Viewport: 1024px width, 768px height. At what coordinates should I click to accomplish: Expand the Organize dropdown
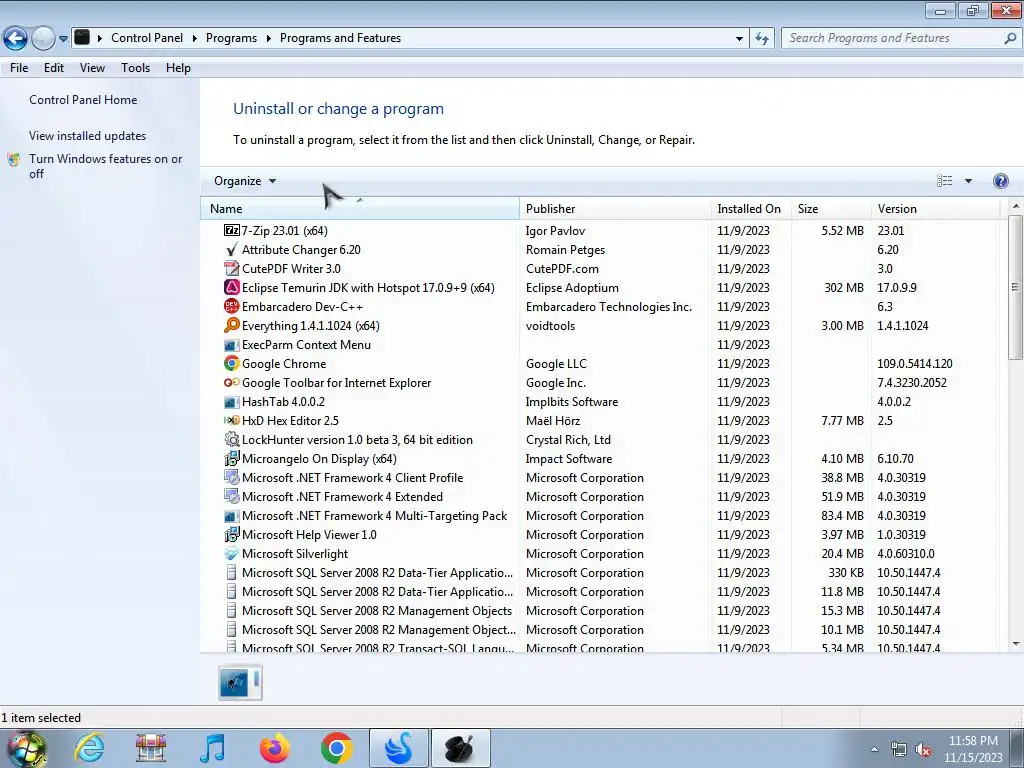[x=245, y=181]
